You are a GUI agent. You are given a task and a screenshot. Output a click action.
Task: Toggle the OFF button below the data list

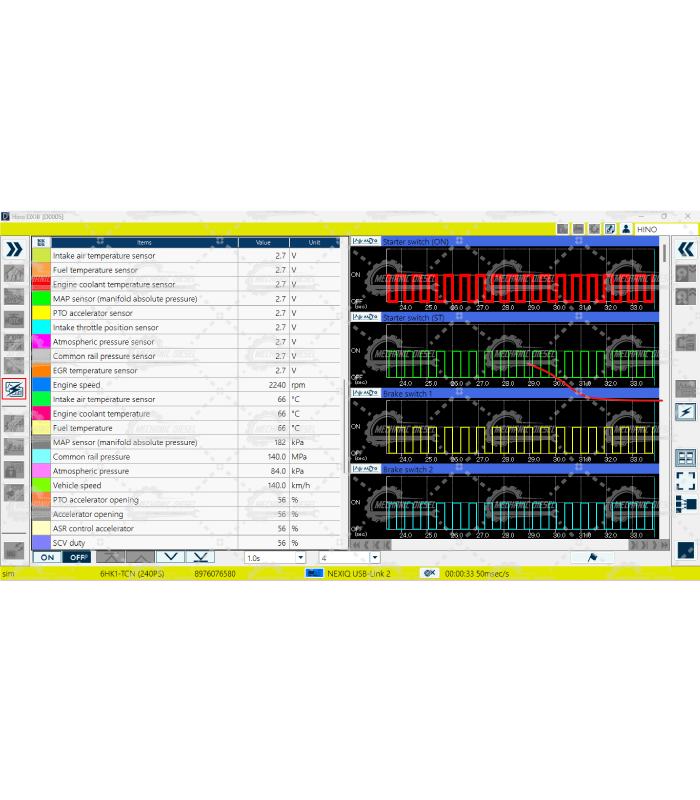[x=76, y=557]
